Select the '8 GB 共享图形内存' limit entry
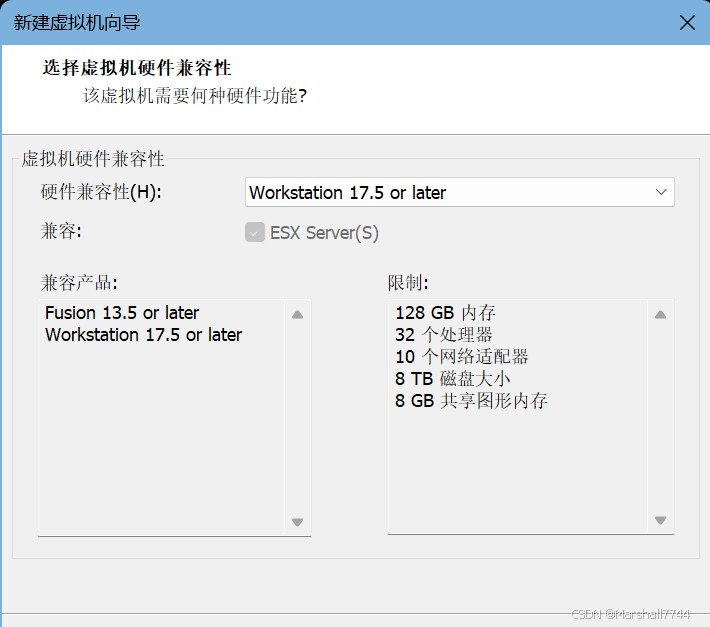Screen dimensions: 710x627 pyautogui.click(x=471, y=401)
